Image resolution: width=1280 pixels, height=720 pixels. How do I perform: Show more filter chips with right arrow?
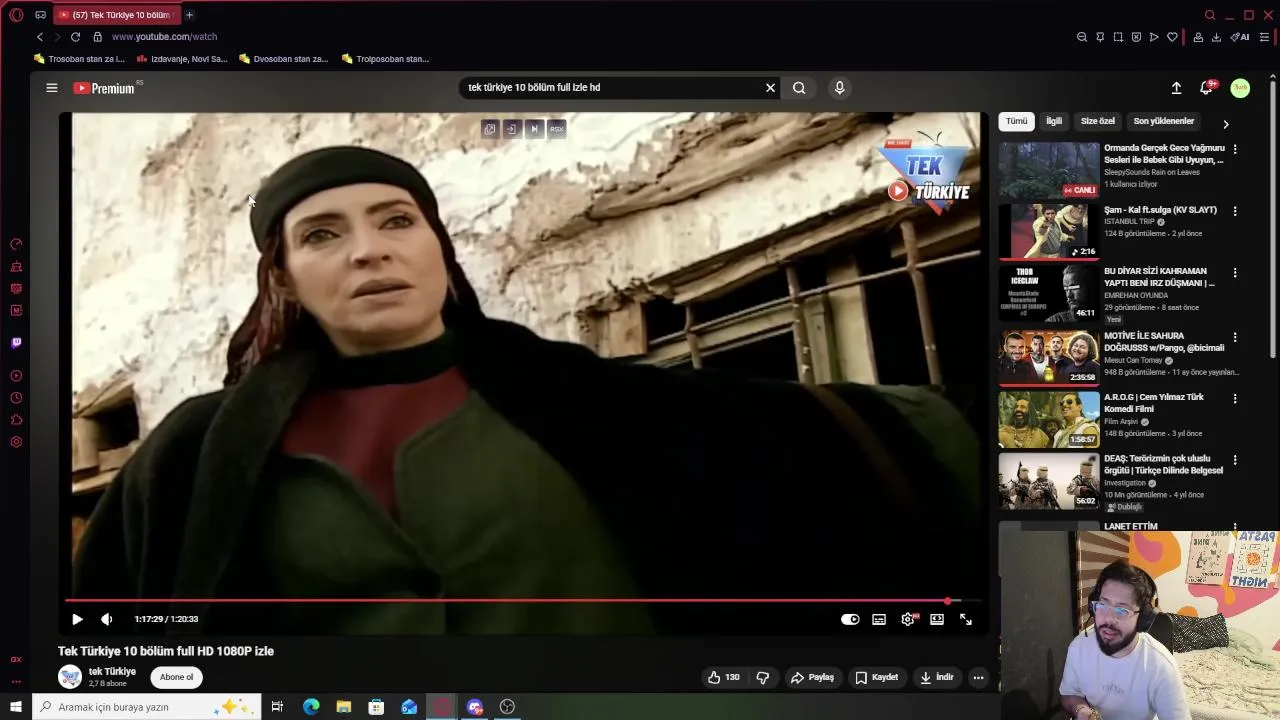point(1226,124)
